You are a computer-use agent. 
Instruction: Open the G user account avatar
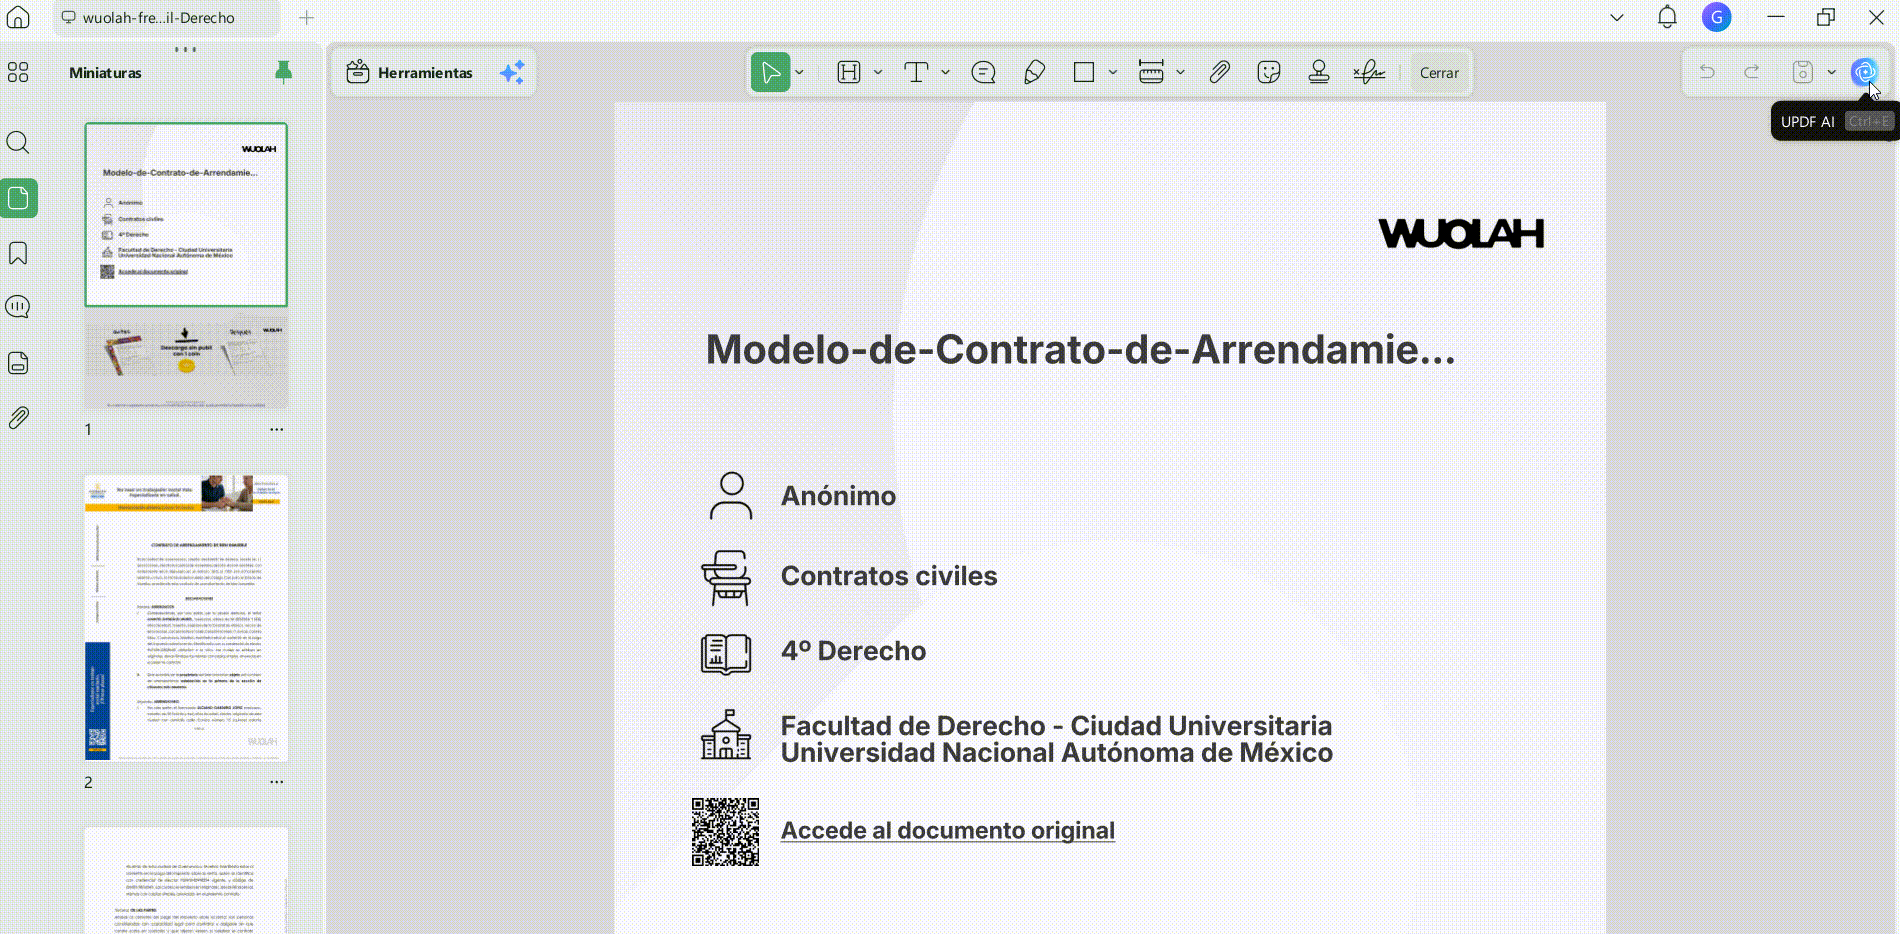(1717, 17)
